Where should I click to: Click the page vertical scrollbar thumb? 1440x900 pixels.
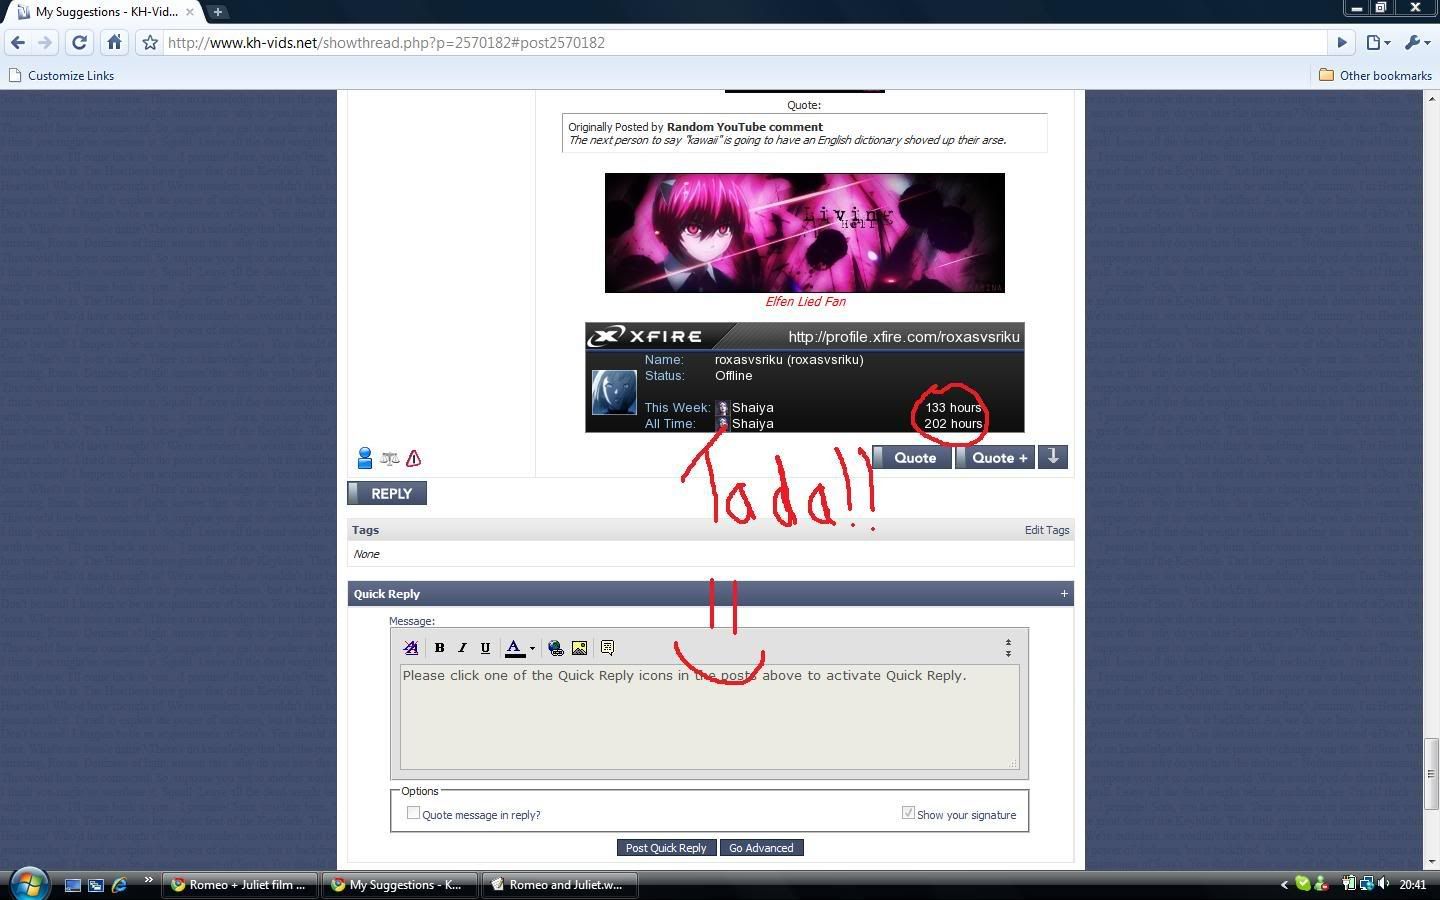click(1431, 773)
